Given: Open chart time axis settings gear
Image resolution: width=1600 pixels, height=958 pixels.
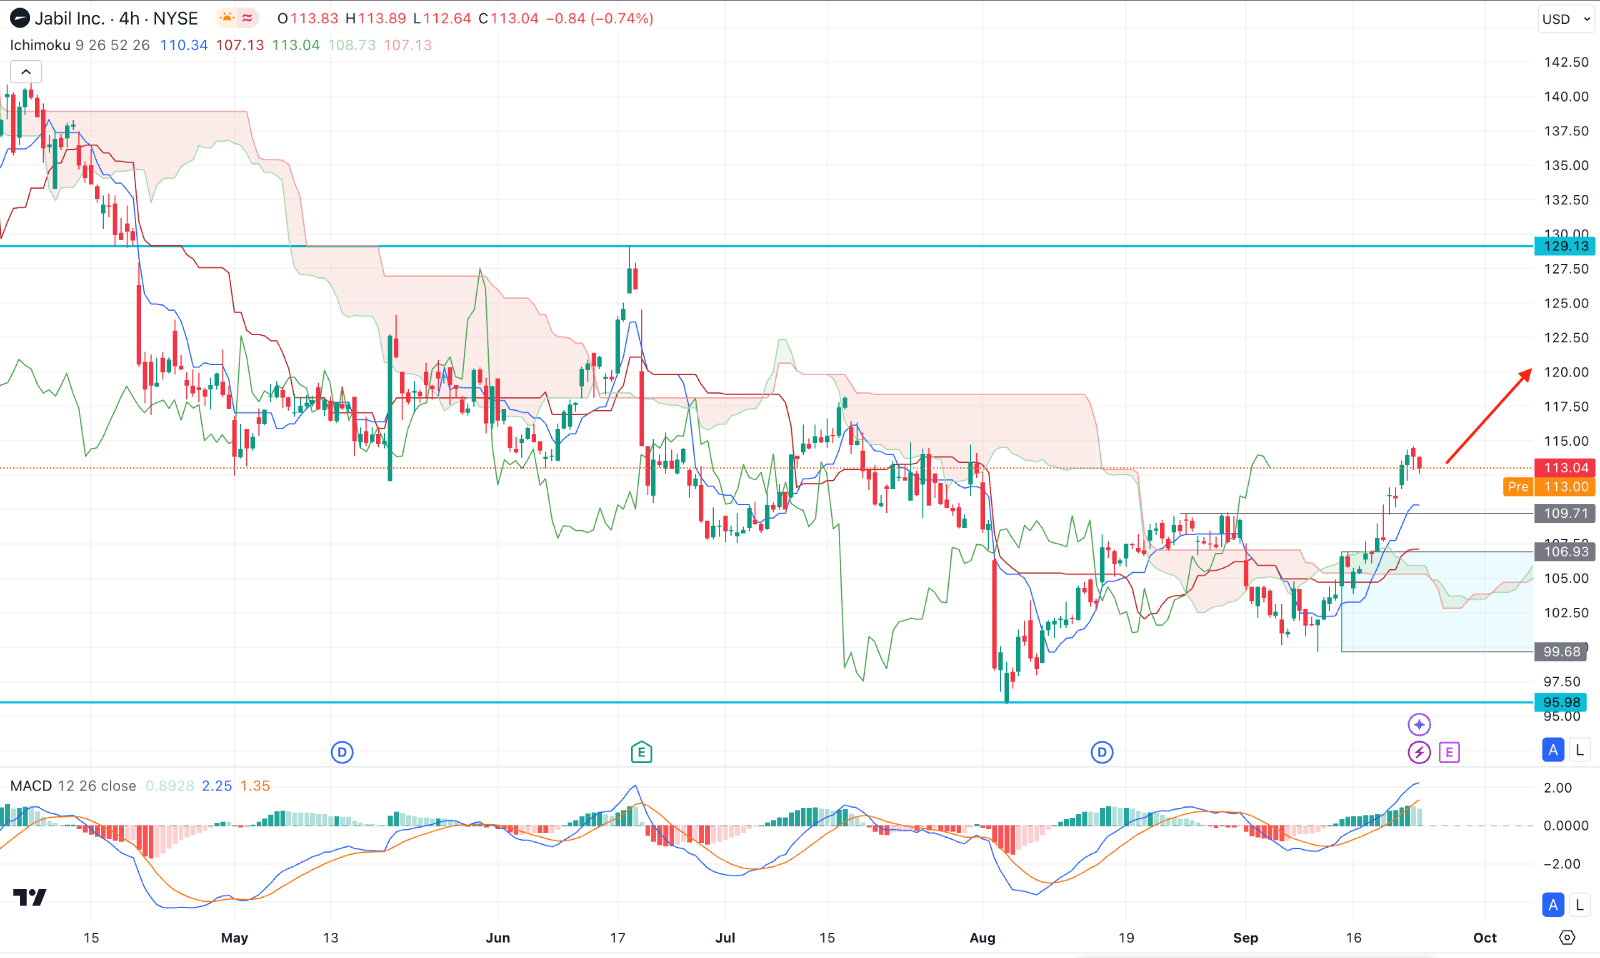Looking at the screenshot, I should click(1567, 937).
